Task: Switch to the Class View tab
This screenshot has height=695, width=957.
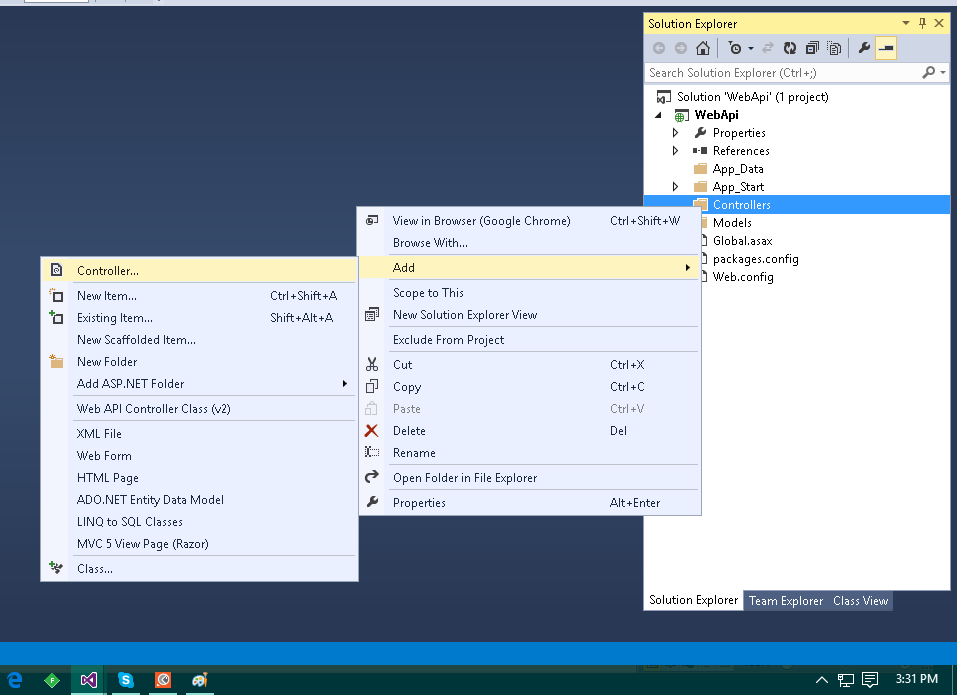Action: click(x=860, y=601)
